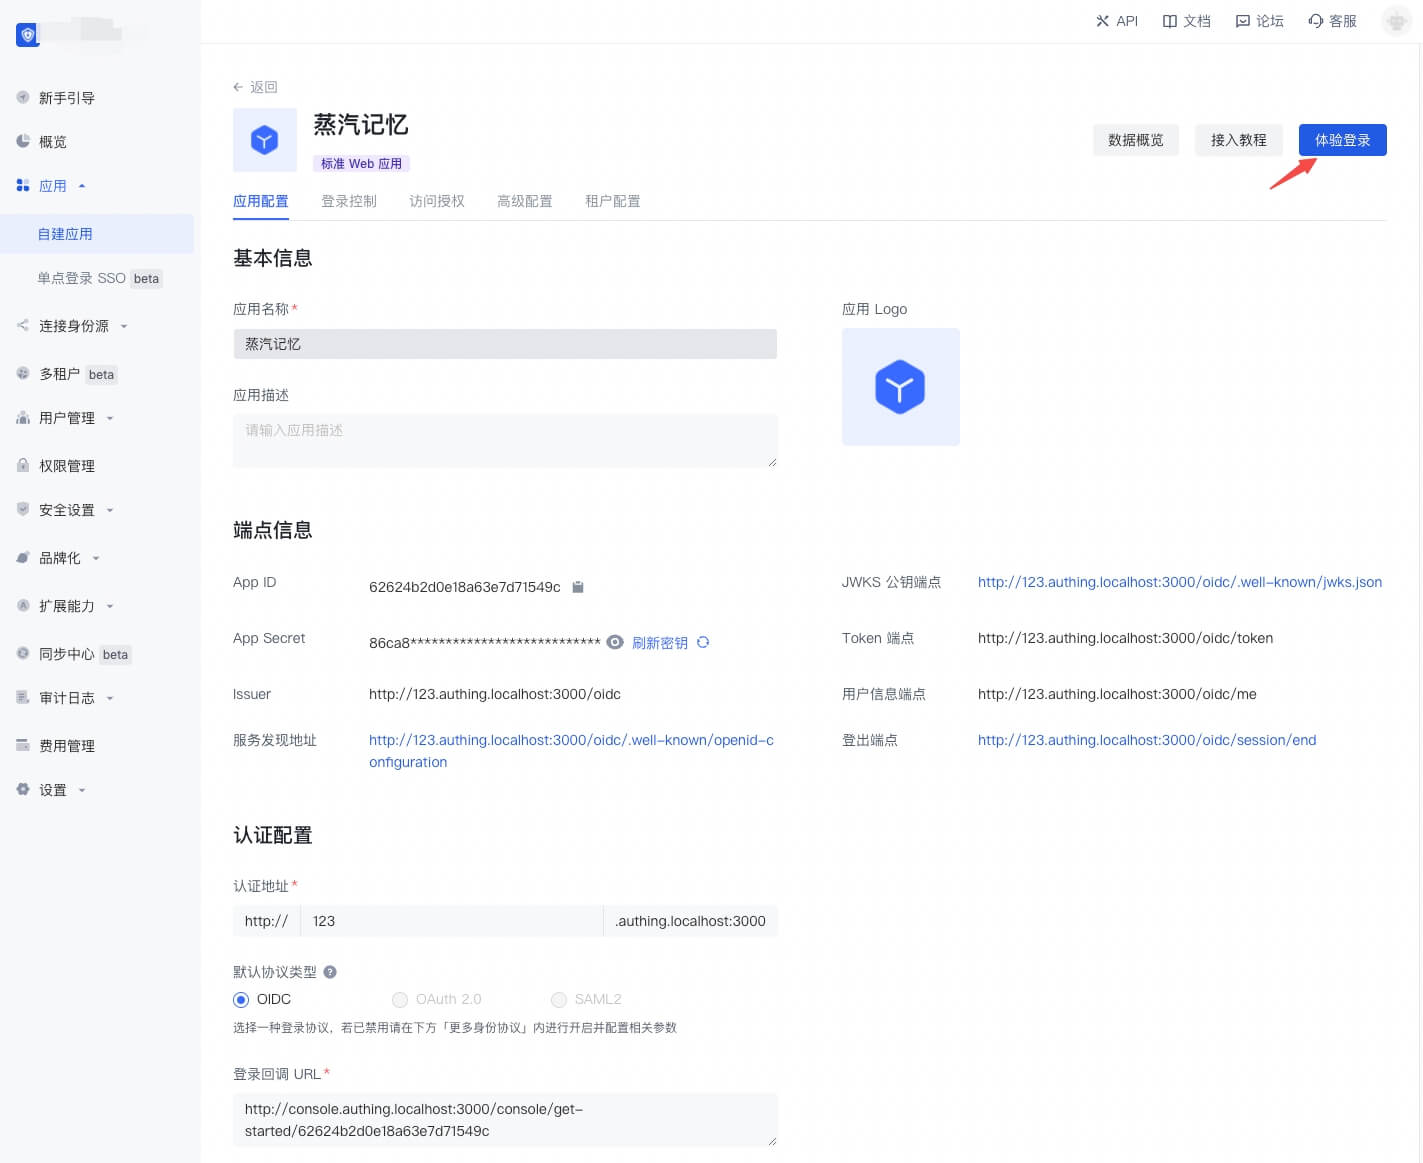Open the JWKS 公钥端点 link
1423x1163 pixels.
click(x=1179, y=582)
